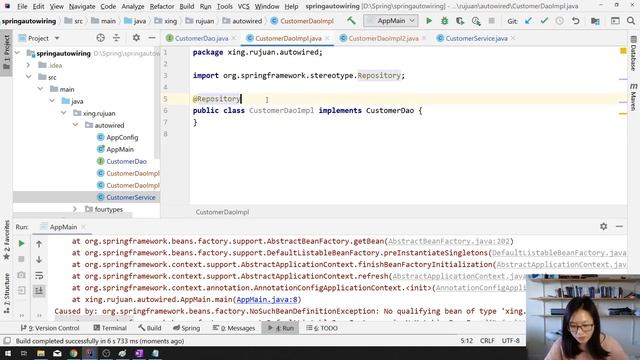Open Project view selector dropdown
Screen dimensions: 640x360
40,38
